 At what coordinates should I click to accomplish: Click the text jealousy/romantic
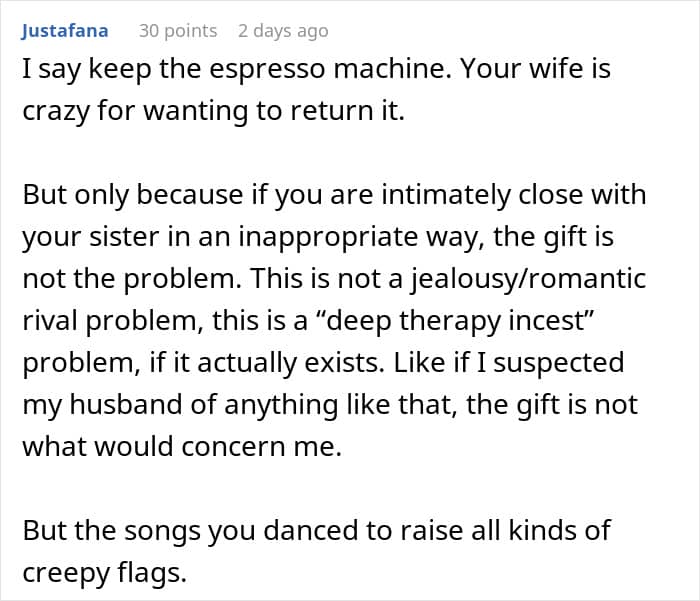click(529, 280)
